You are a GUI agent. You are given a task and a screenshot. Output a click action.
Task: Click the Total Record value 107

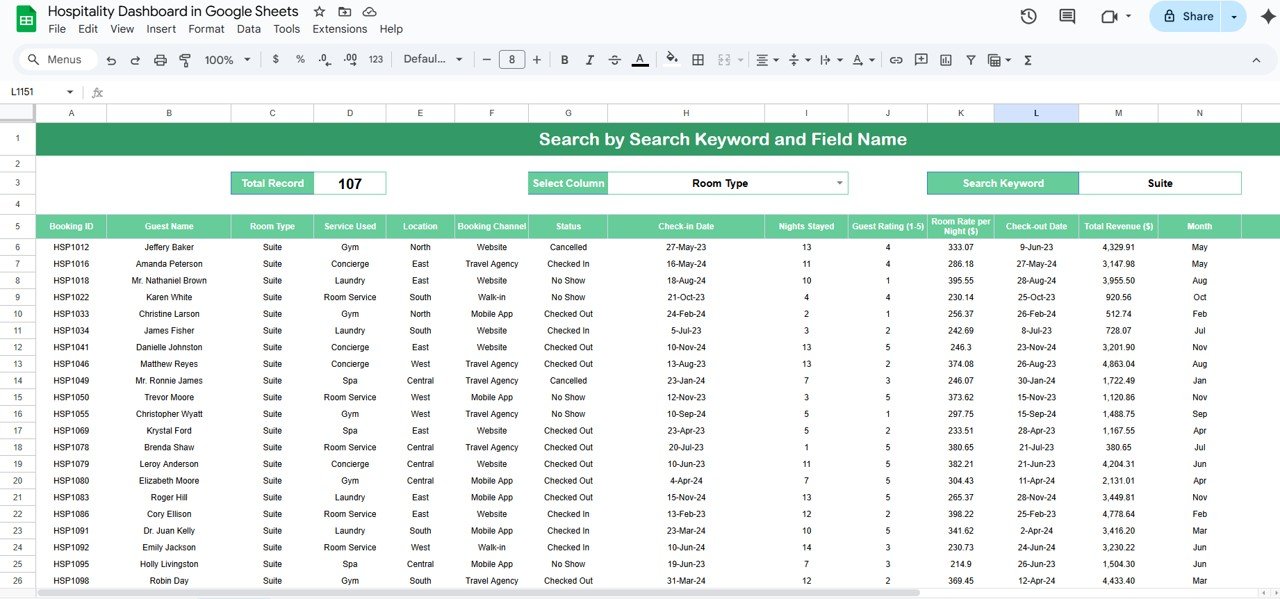coord(350,183)
